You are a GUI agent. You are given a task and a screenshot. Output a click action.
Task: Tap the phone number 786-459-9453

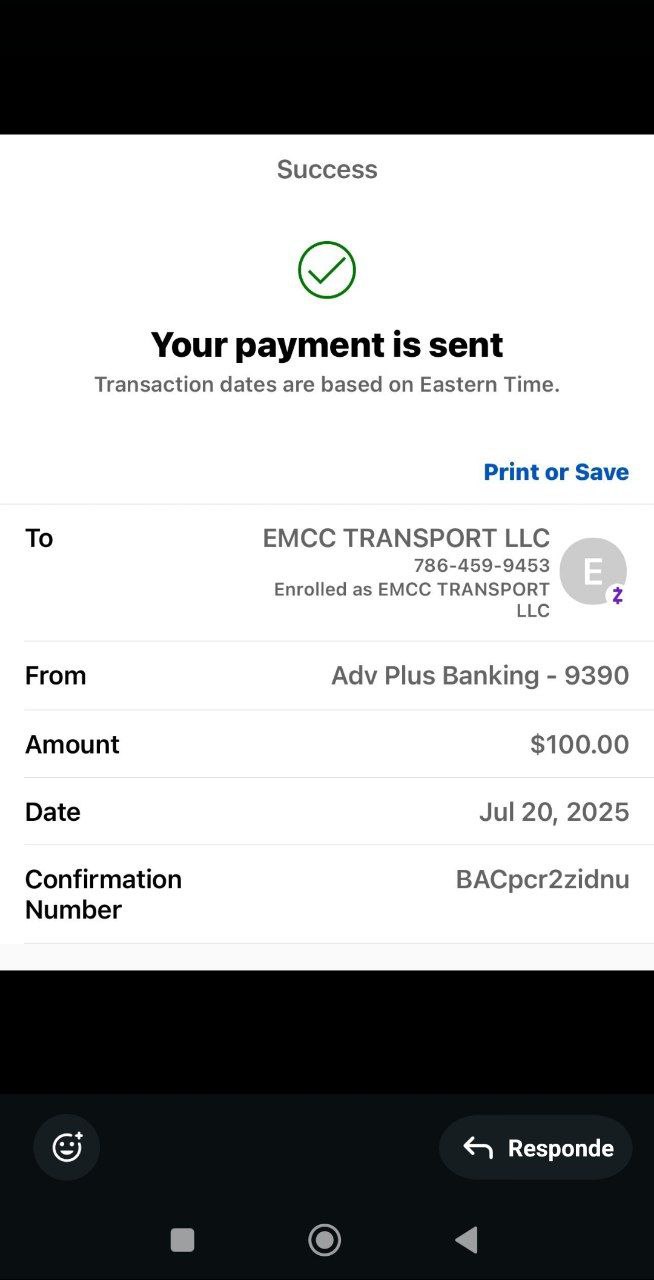click(x=481, y=566)
